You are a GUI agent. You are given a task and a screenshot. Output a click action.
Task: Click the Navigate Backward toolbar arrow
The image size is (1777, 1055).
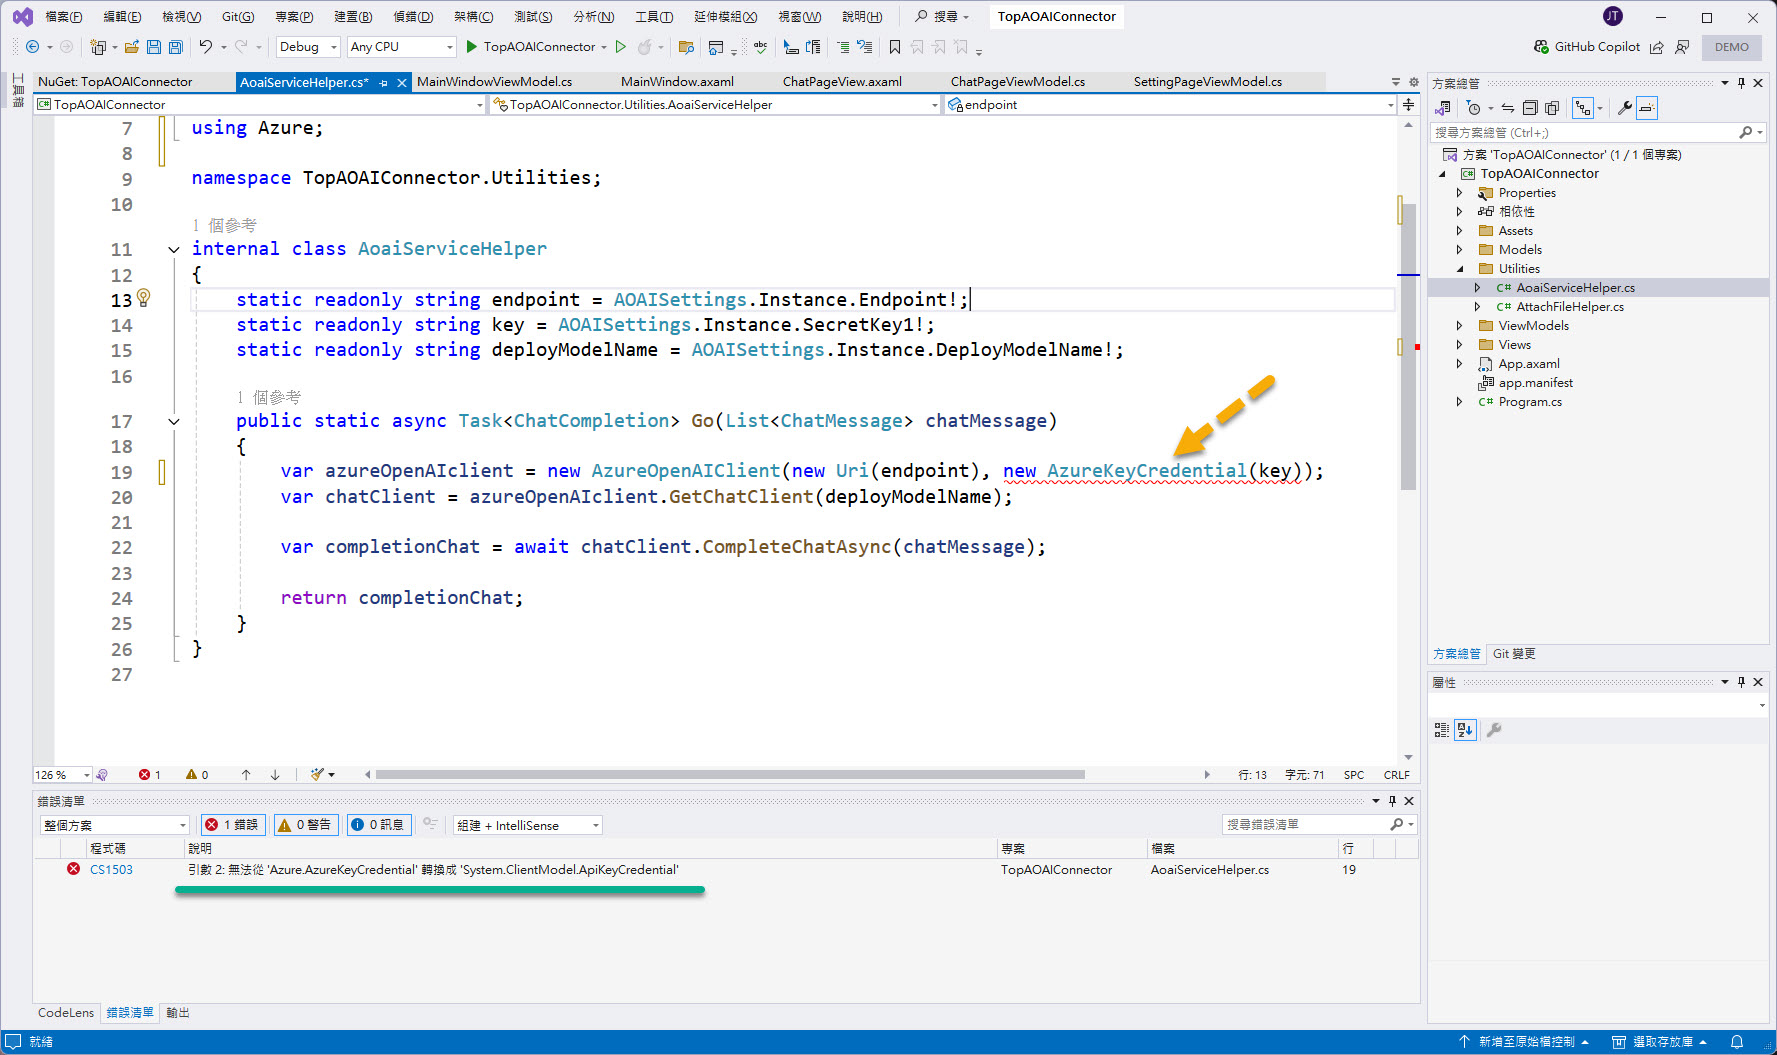point(32,47)
